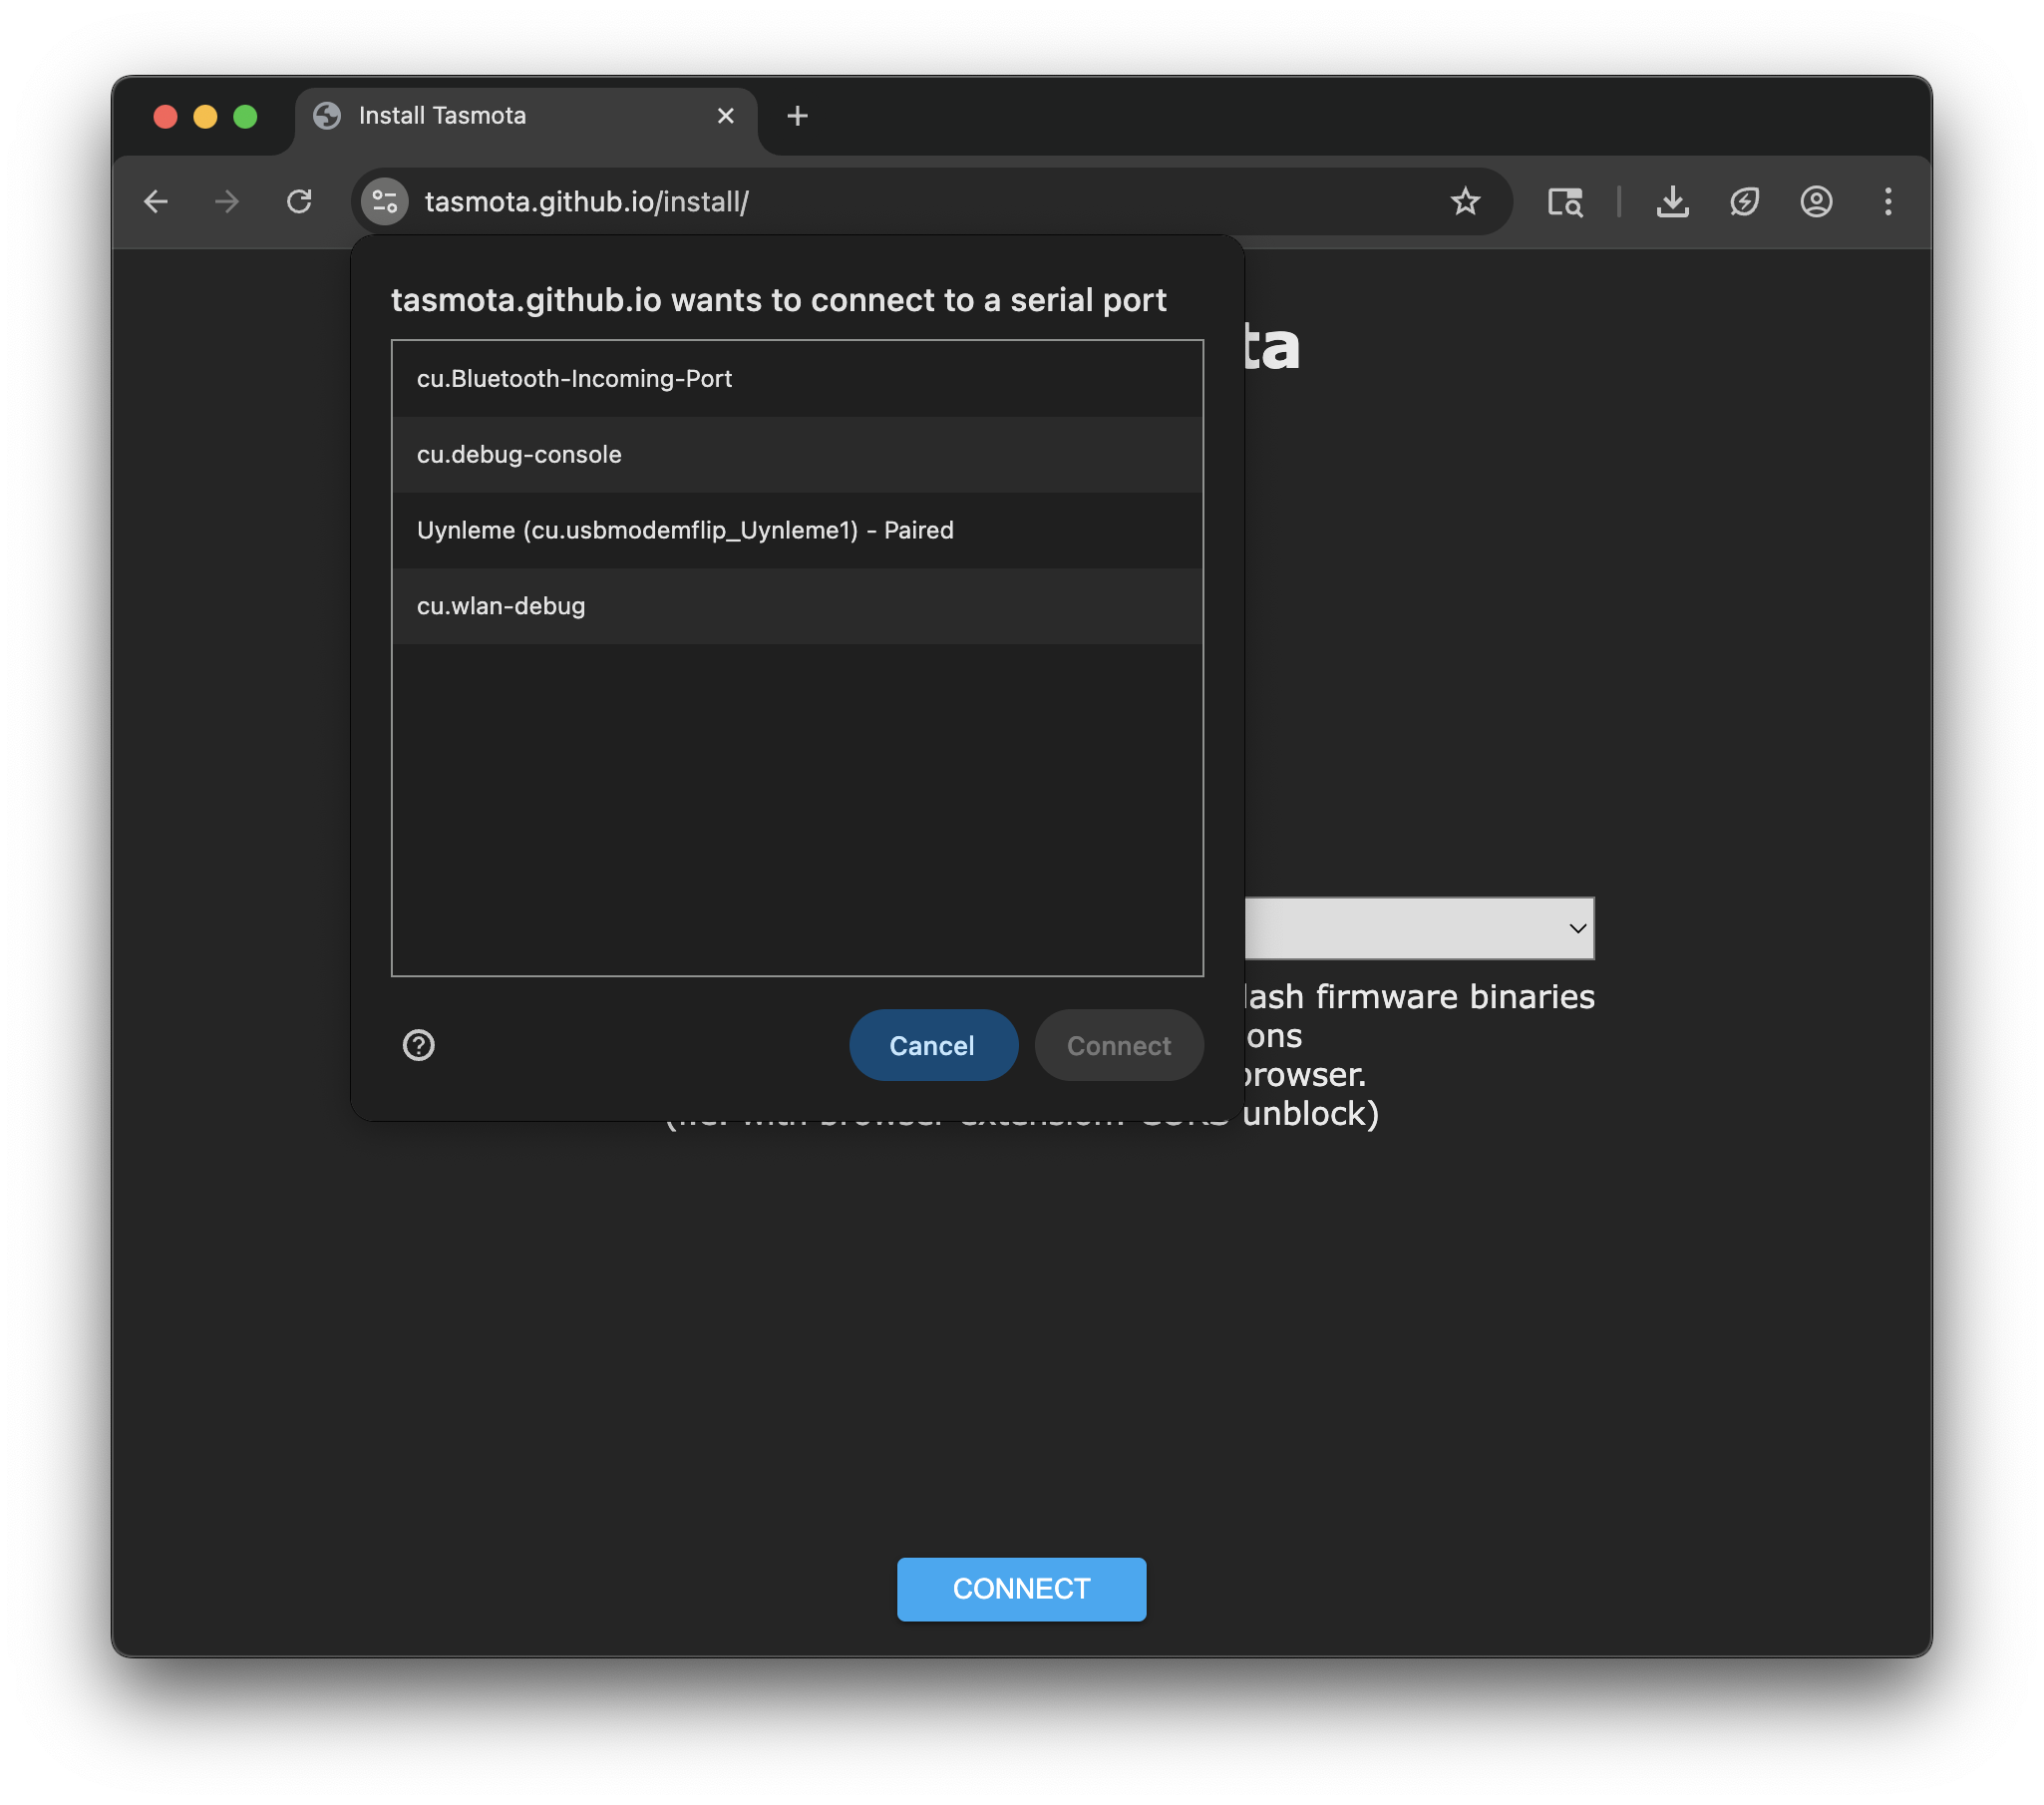Image resolution: width=2044 pixels, height=1805 pixels.
Task: Open Chrome three-dot menu
Action: (1887, 202)
